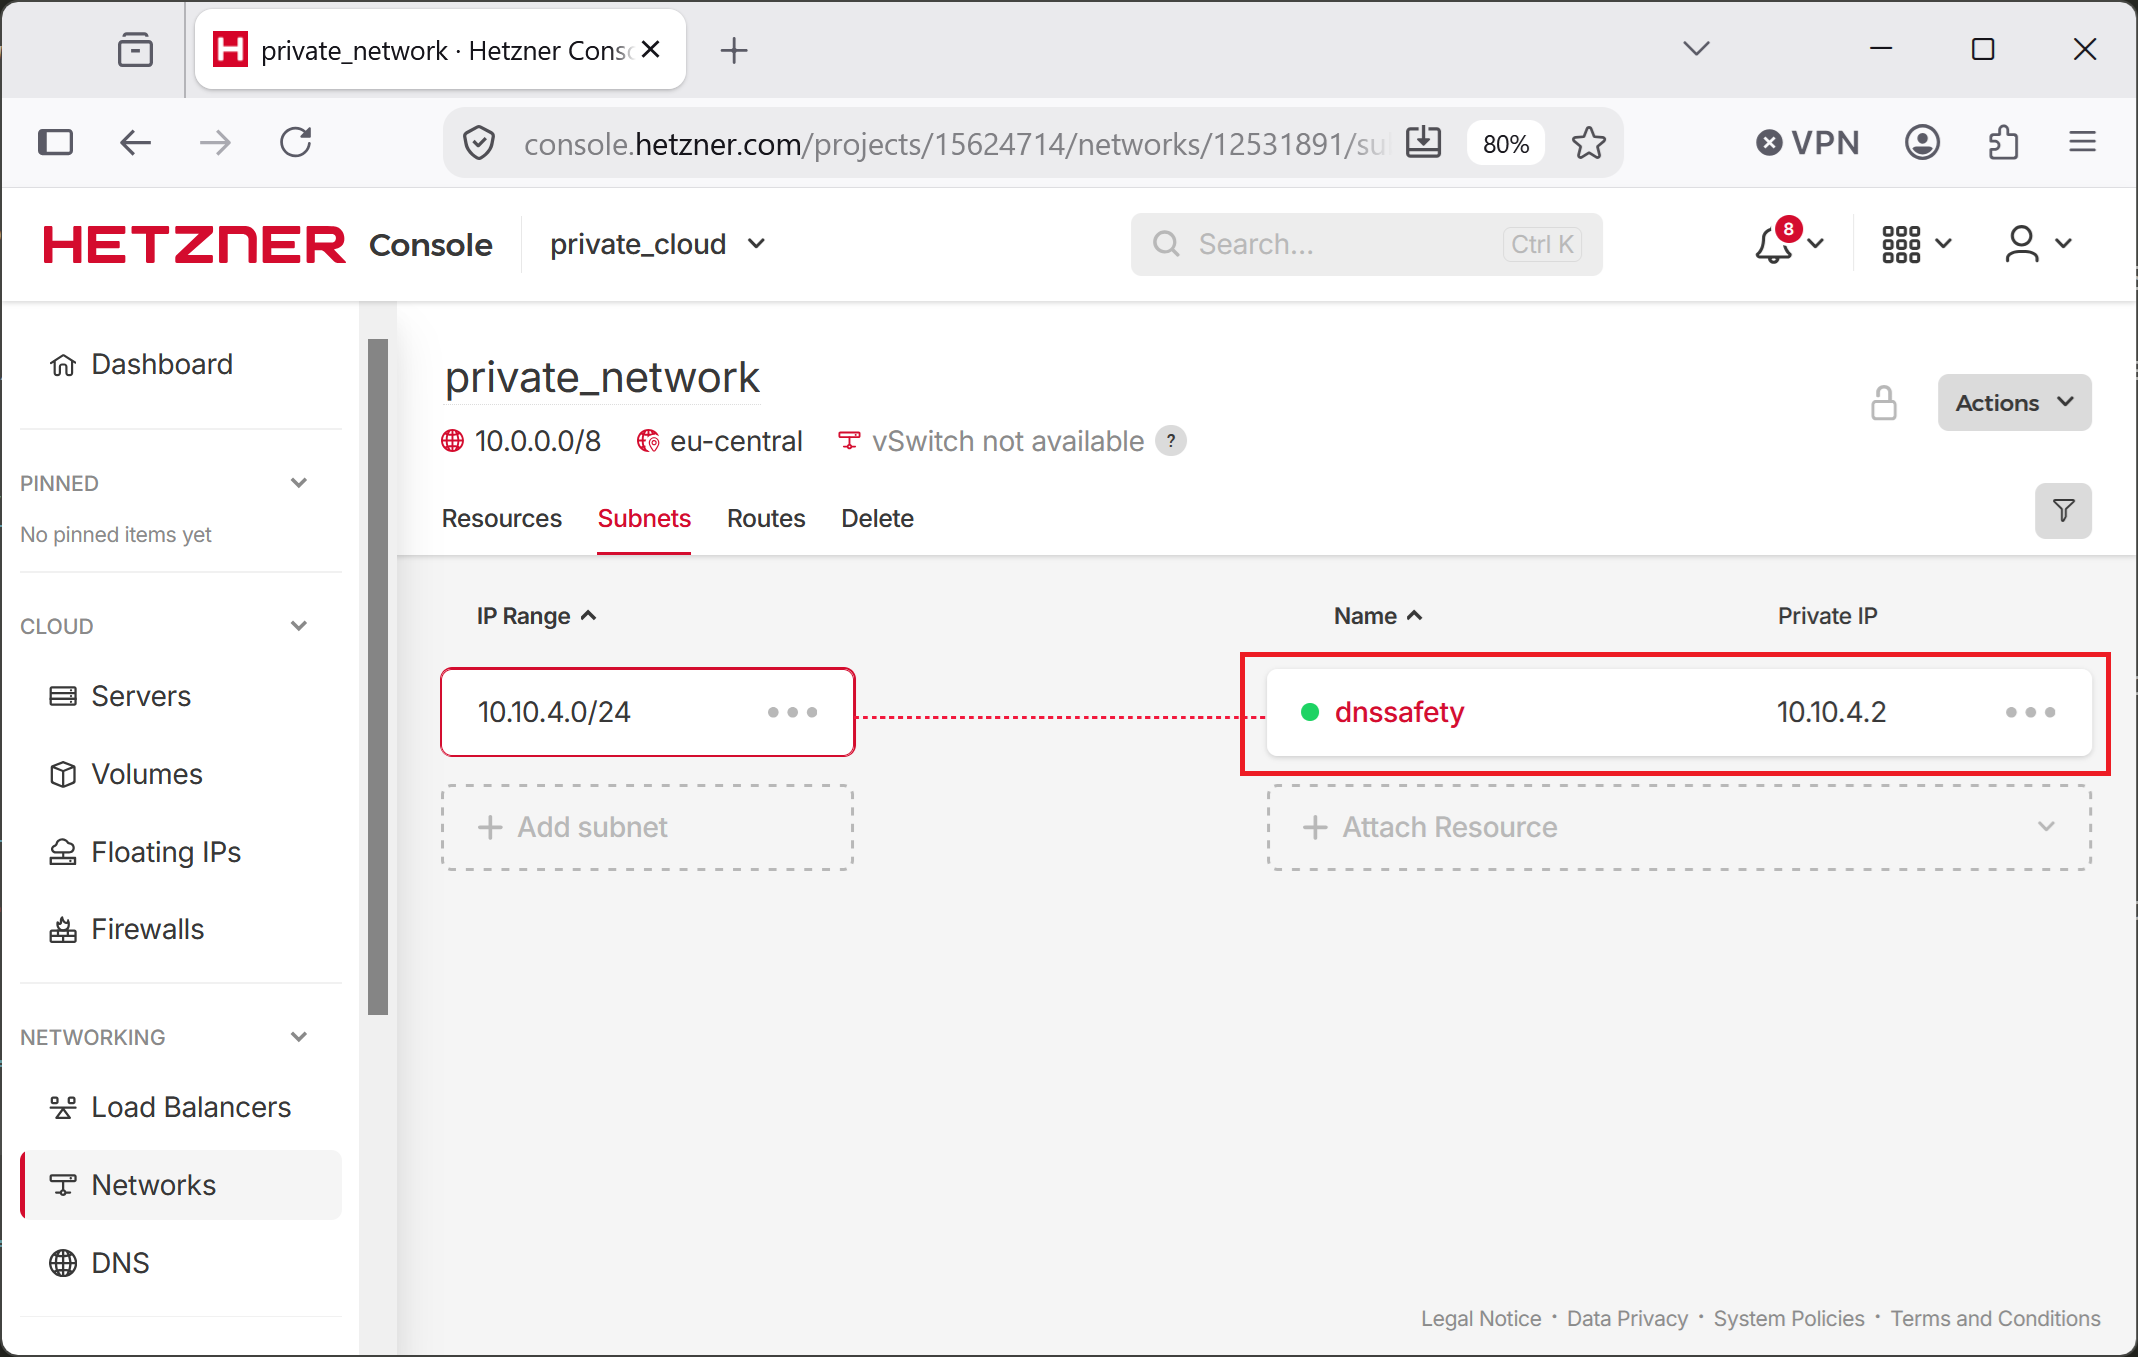Bookmark this page with the star
Screen dimensions: 2138x1357
pyautogui.click(x=1588, y=144)
